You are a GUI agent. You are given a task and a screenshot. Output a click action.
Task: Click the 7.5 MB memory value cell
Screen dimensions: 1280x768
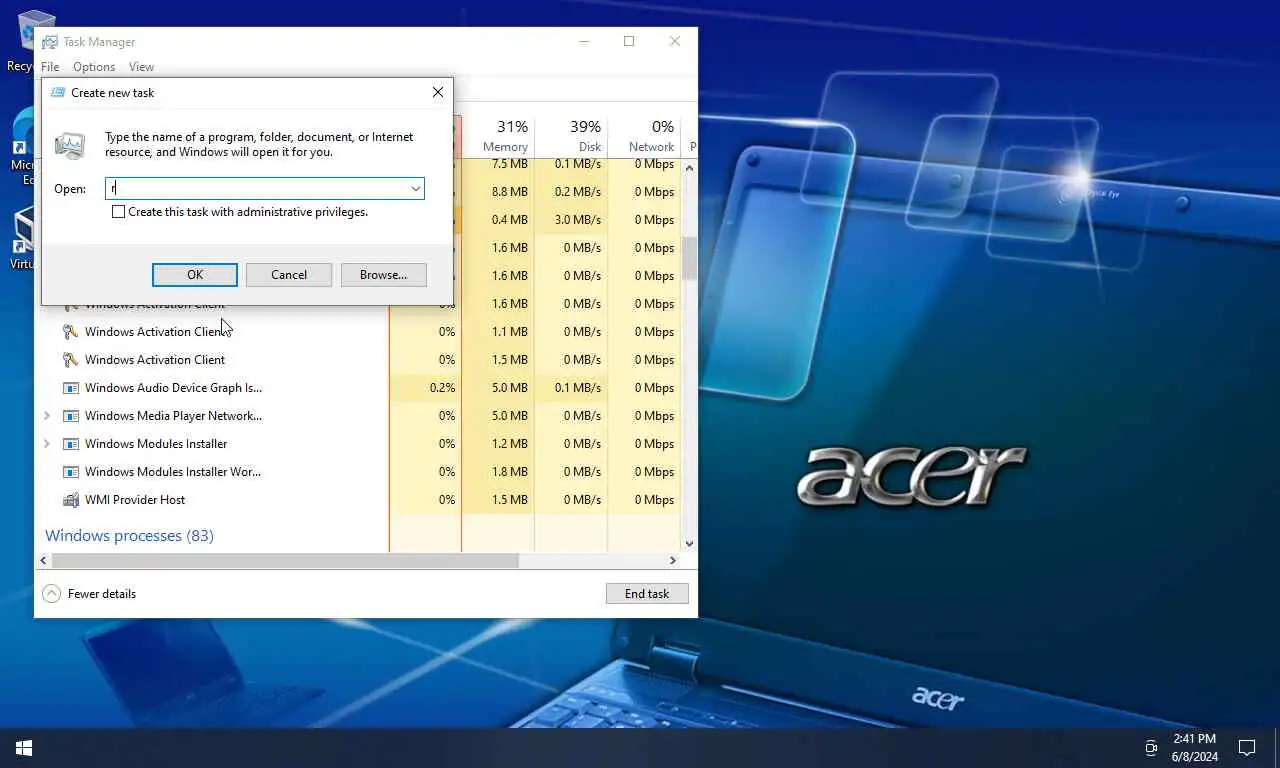coord(498,164)
